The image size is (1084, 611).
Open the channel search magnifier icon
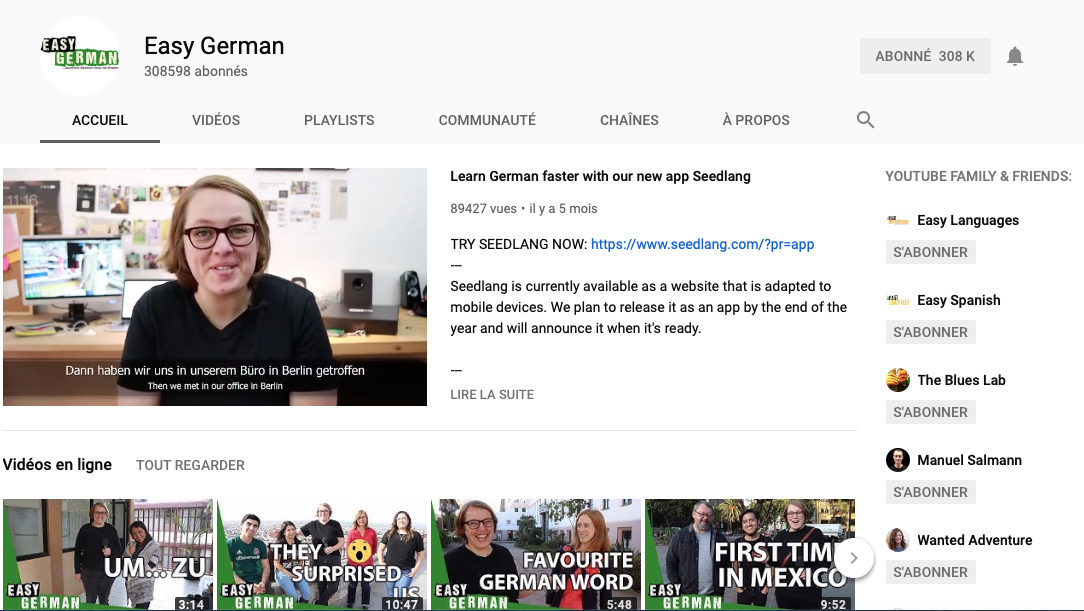click(866, 120)
